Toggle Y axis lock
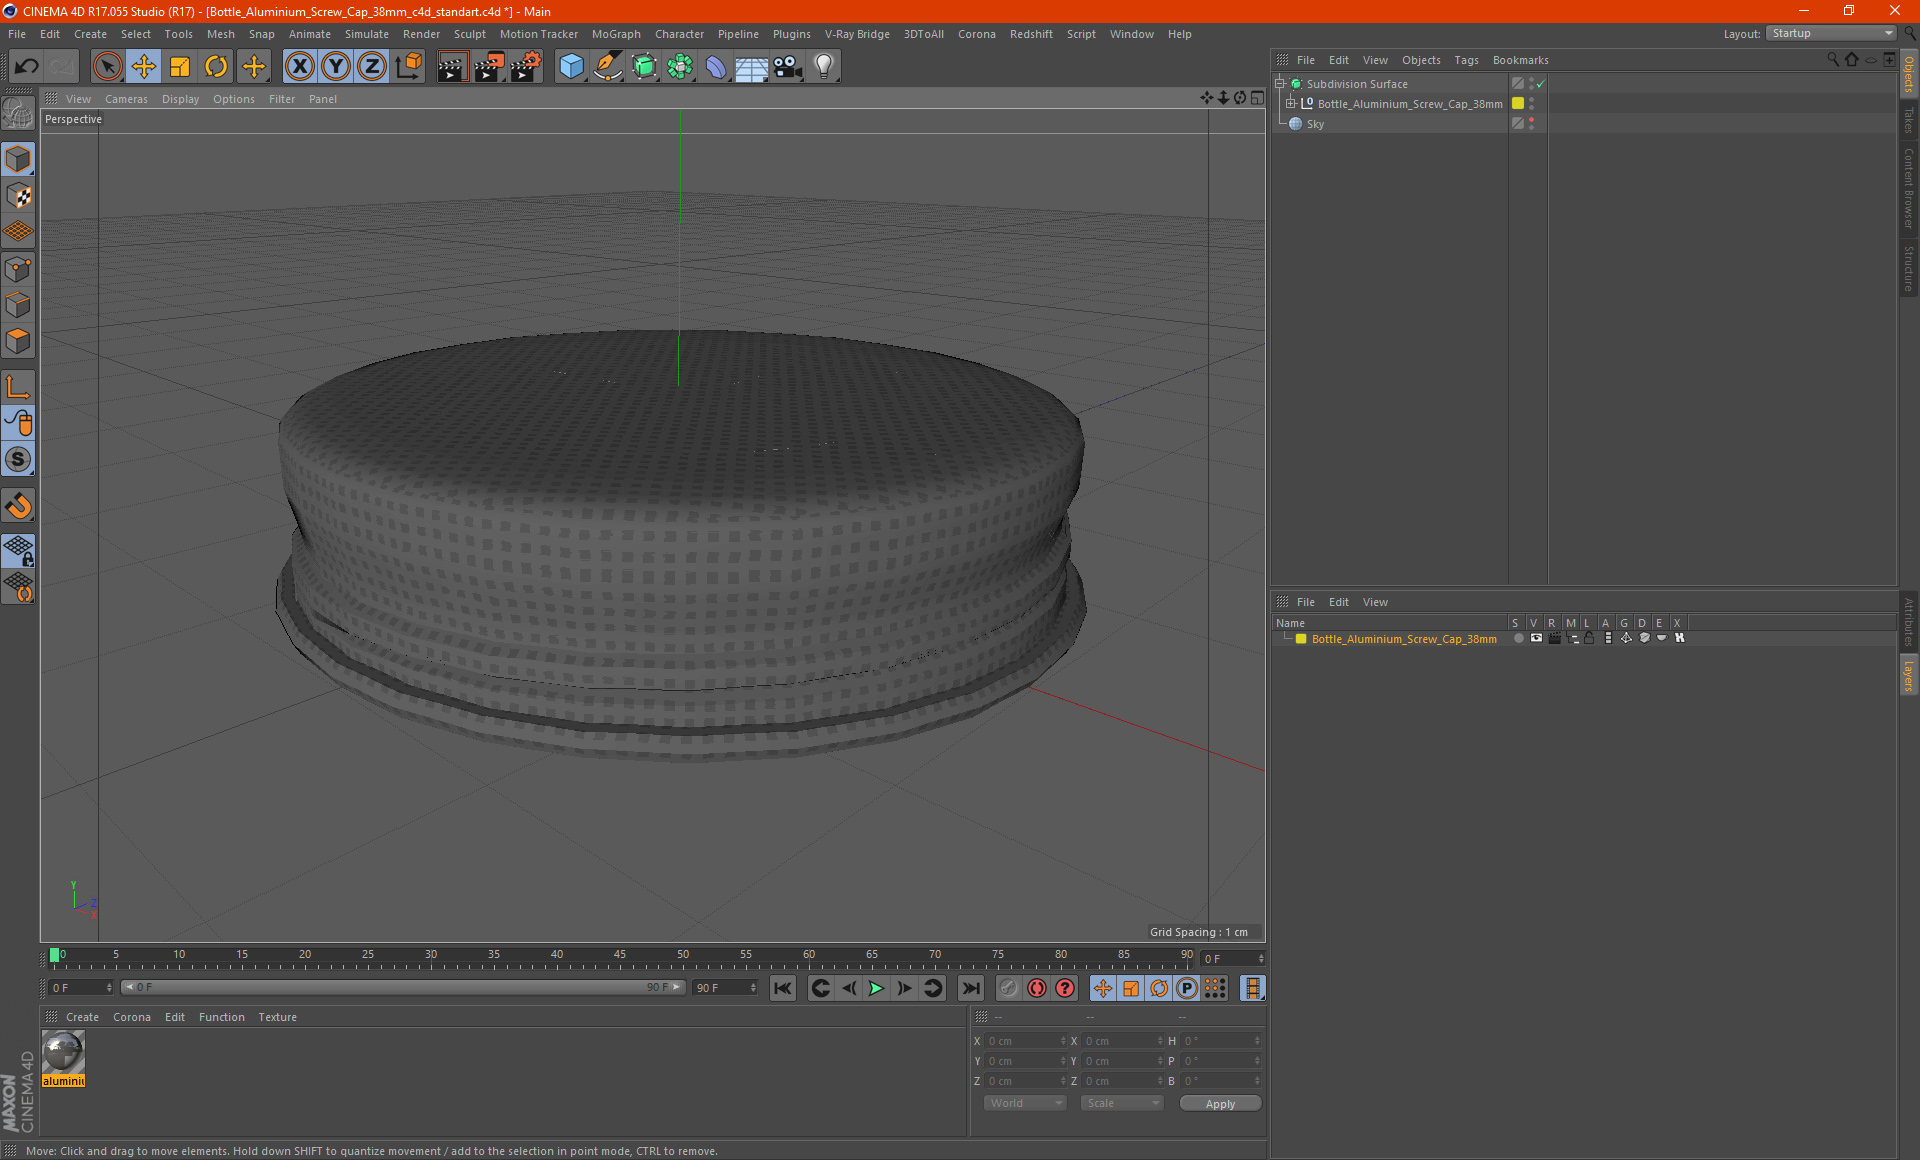The image size is (1920, 1160). pyautogui.click(x=336, y=67)
